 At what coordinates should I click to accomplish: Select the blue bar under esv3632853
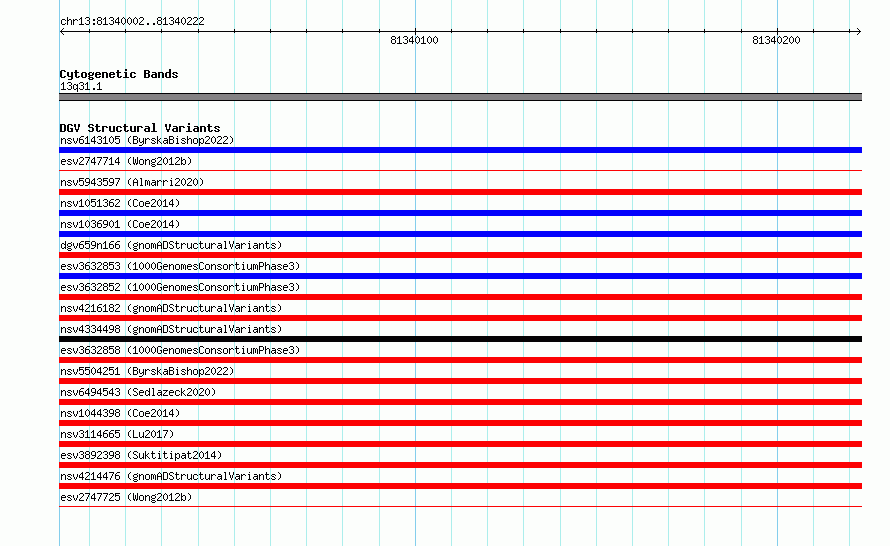[x=460, y=276]
